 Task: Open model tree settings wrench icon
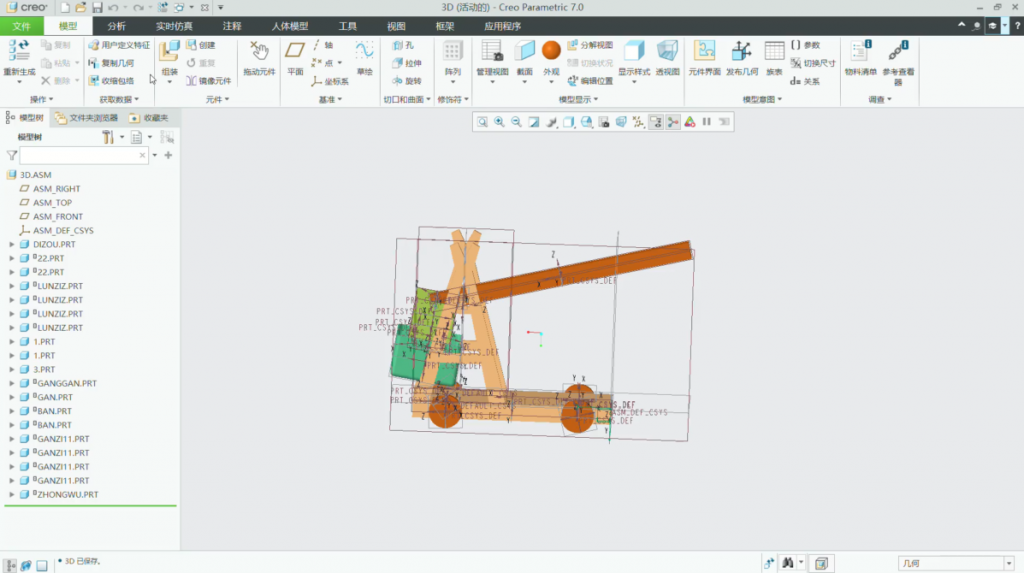click(108, 137)
